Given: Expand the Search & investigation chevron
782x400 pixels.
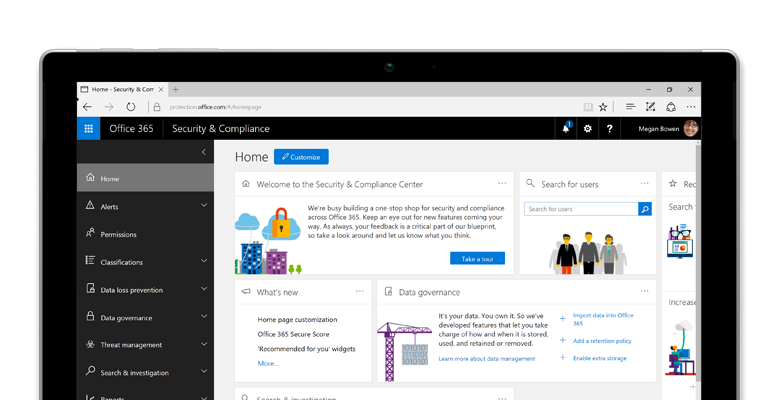Looking at the screenshot, I should [x=203, y=371].
